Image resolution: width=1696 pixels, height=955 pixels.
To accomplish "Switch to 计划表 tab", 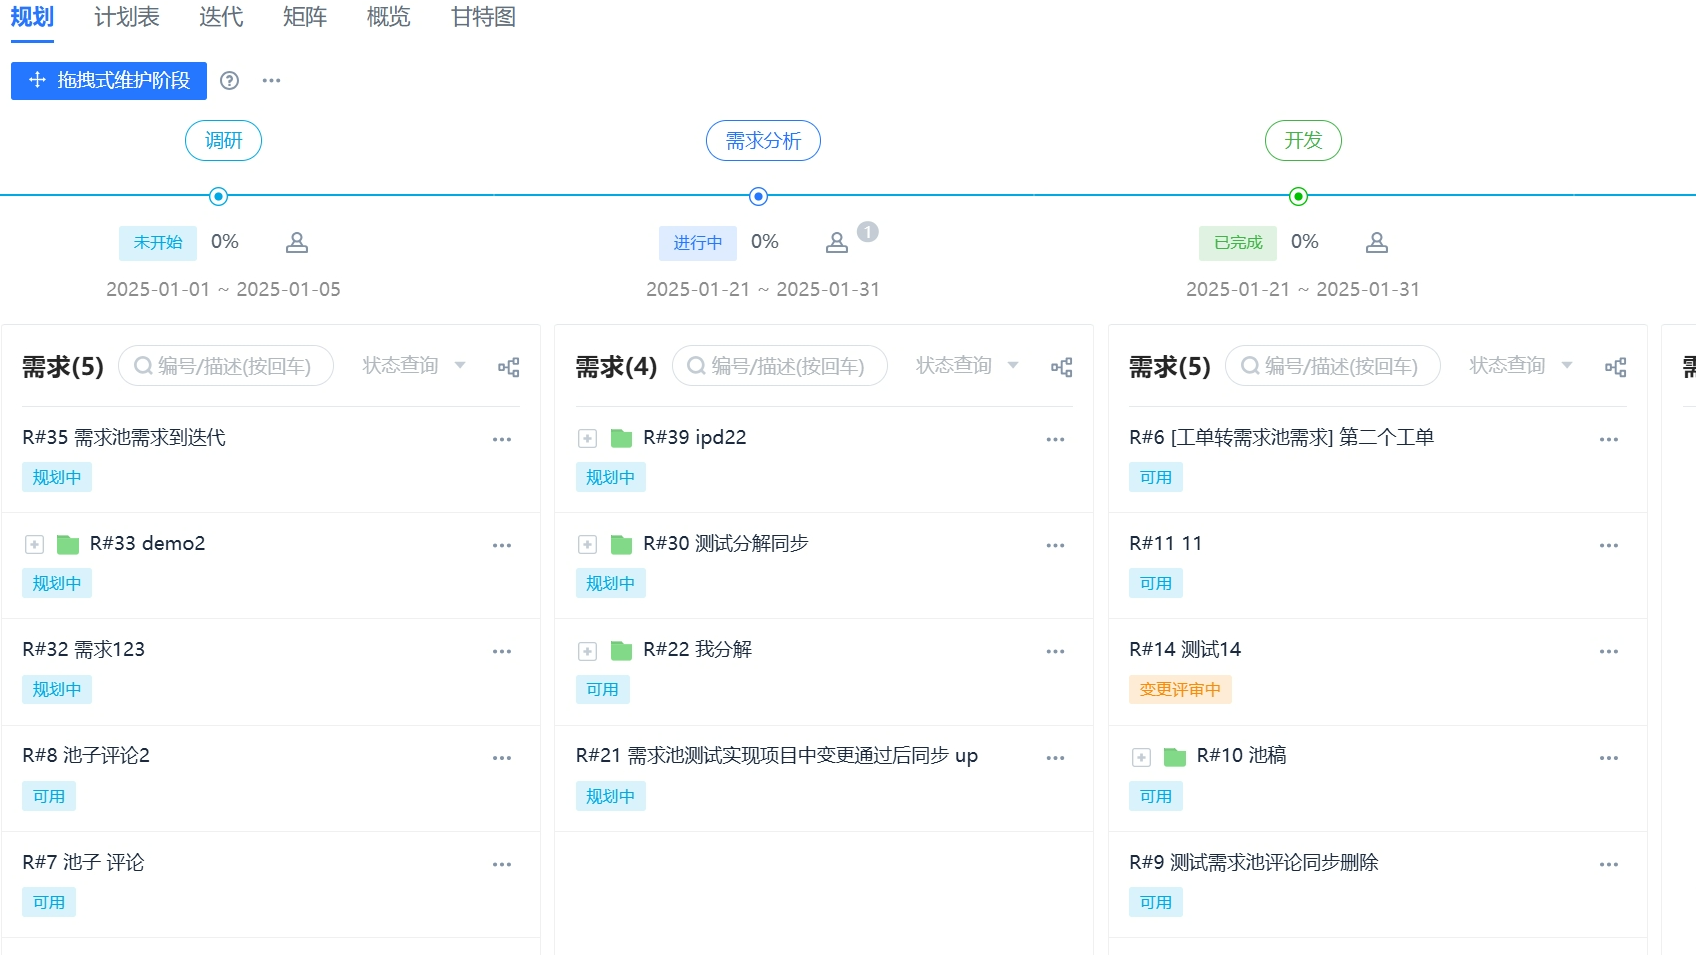I will pyautogui.click(x=127, y=17).
